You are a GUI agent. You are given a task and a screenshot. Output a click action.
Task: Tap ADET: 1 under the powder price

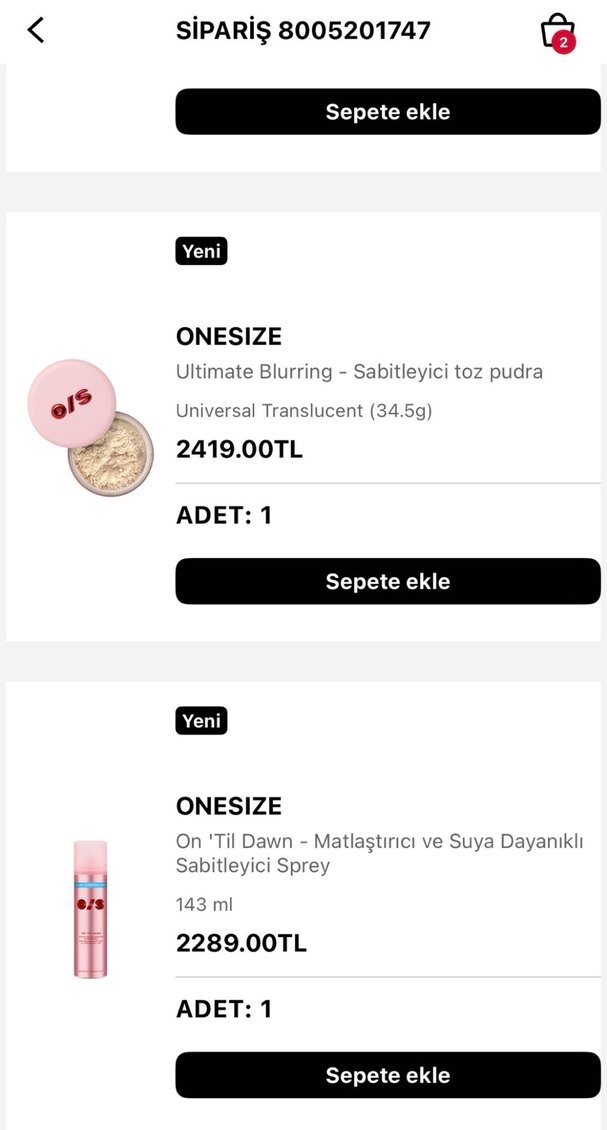pos(224,515)
